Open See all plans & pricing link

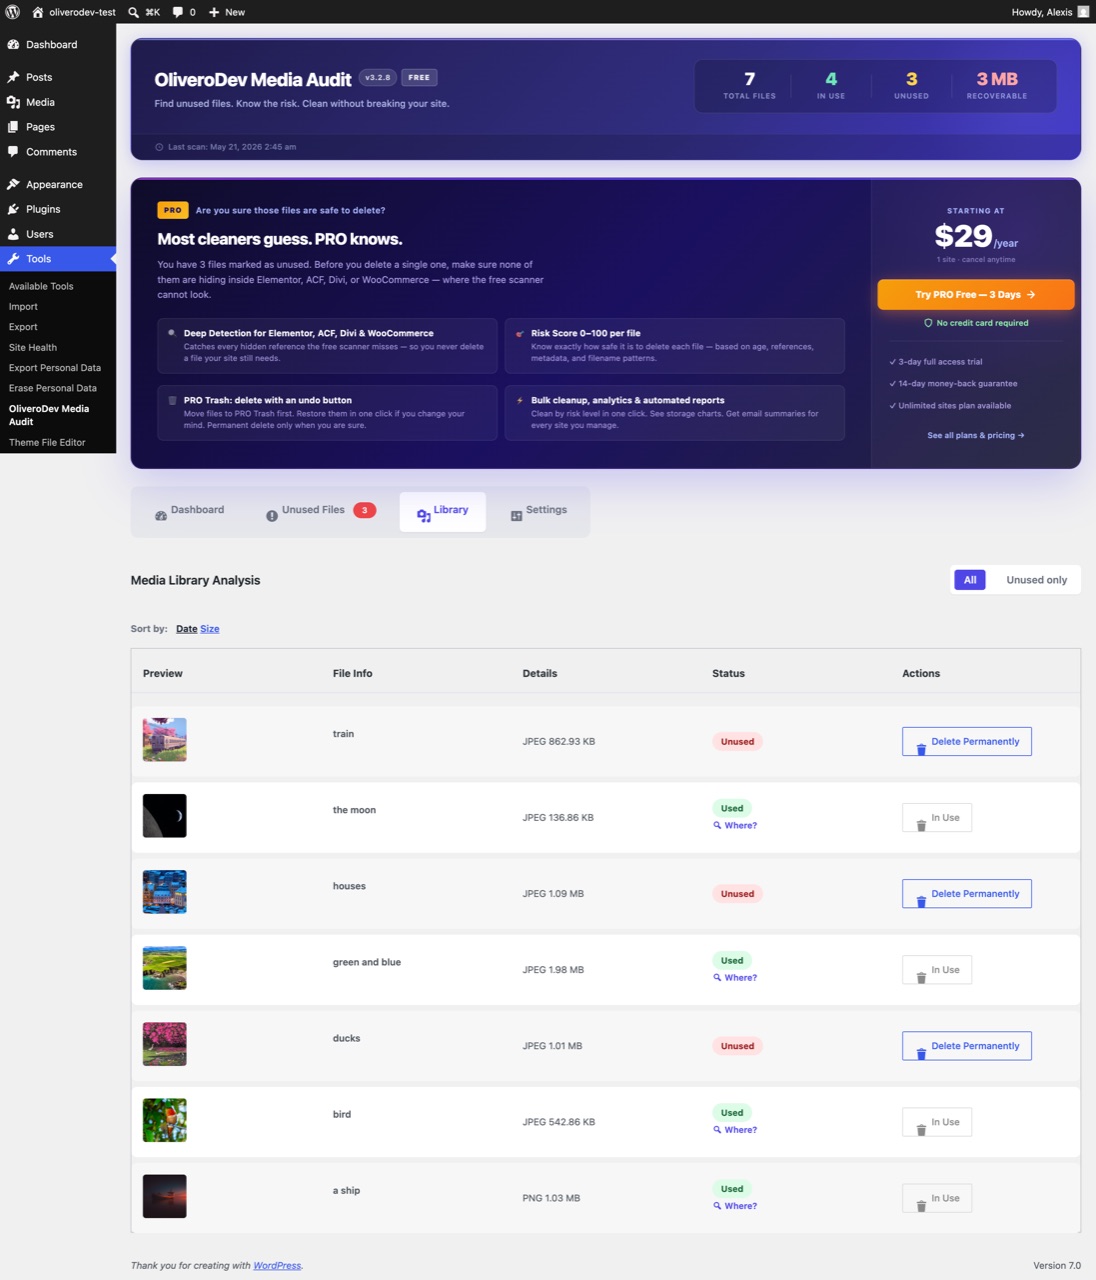(976, 436)
